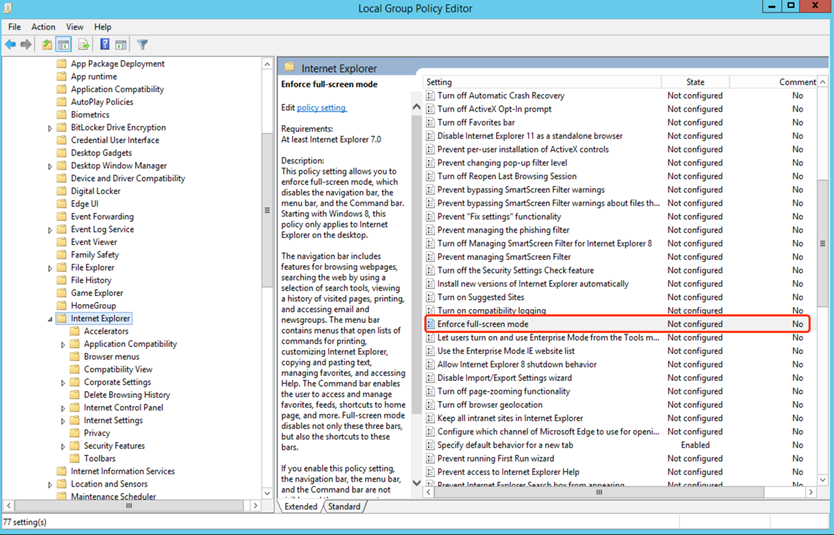This screenshot has width=834, height=535.
Task: Click the Export List toolbar icon
Action: [84, 45]
